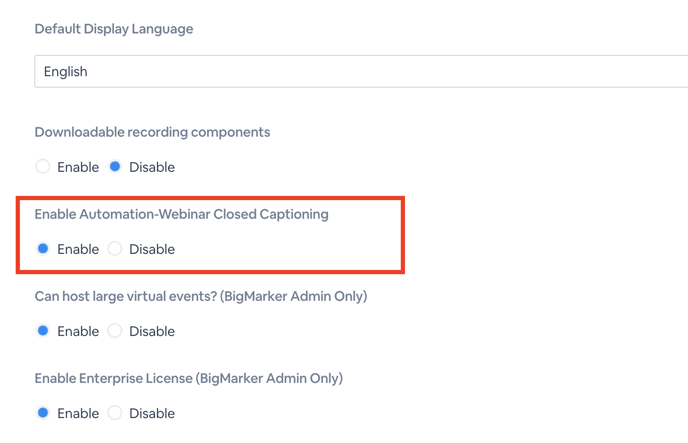The height and width of the screenshot is (443, 688).
Task: Click the Enable radio circle for Downloadable recording components
Action: [43, 167]
